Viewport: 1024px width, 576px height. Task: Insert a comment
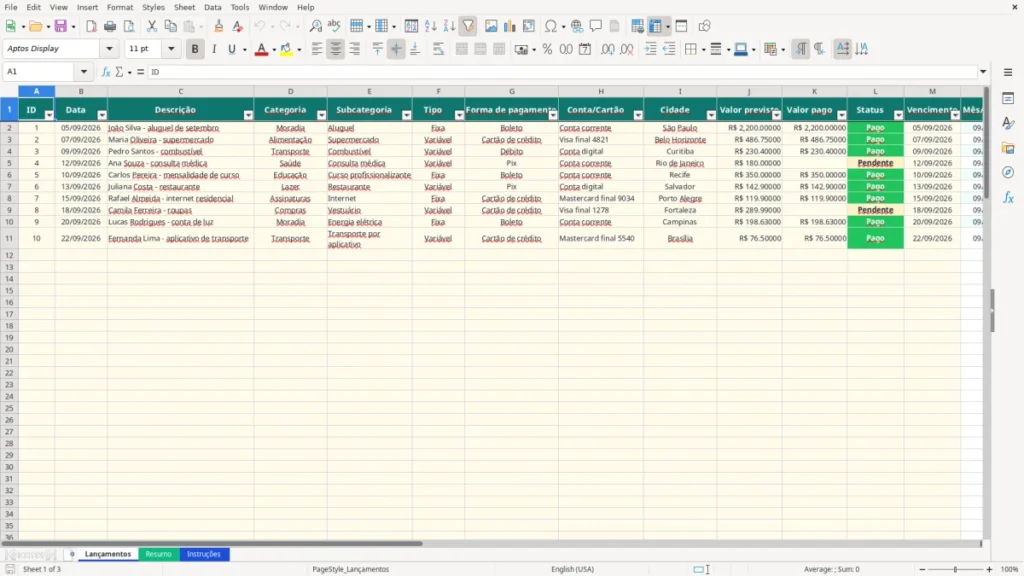coord(596,26)
